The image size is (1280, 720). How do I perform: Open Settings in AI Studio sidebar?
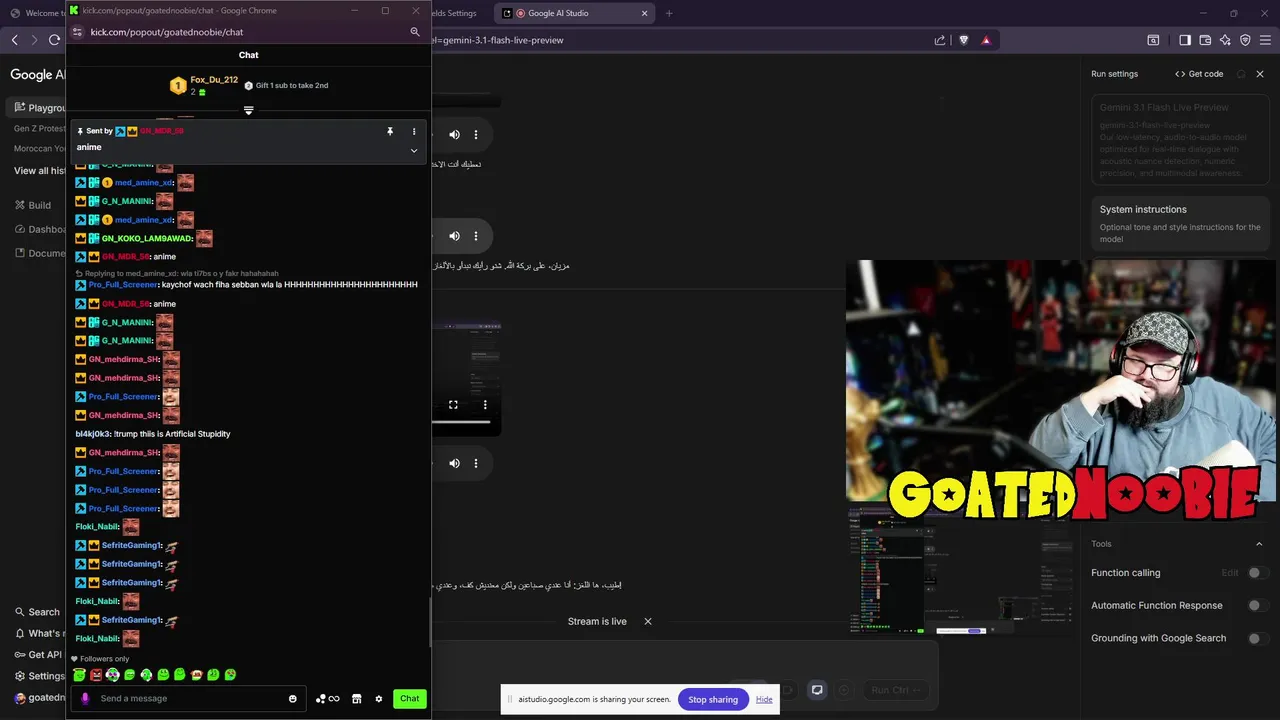39,676
